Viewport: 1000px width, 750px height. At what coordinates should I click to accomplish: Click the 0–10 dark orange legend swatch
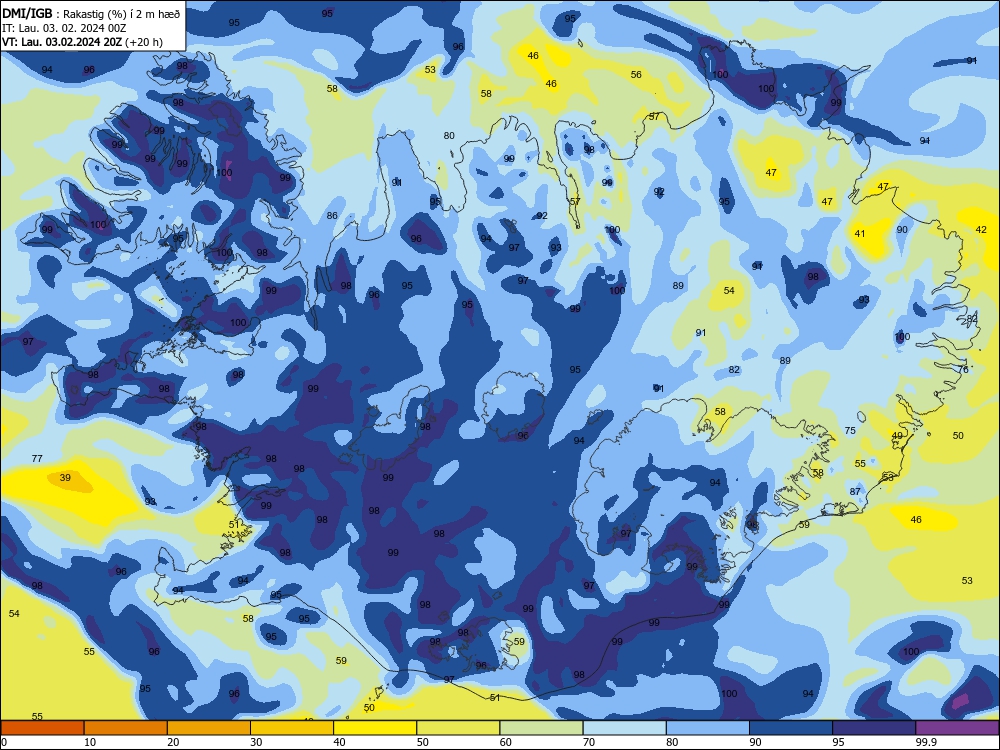point(42,728)
